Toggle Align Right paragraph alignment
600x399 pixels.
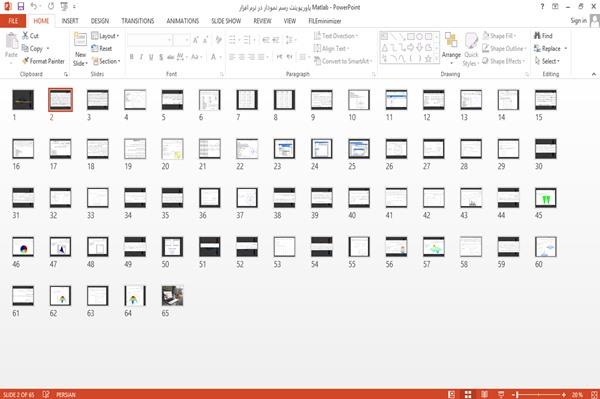251,57
